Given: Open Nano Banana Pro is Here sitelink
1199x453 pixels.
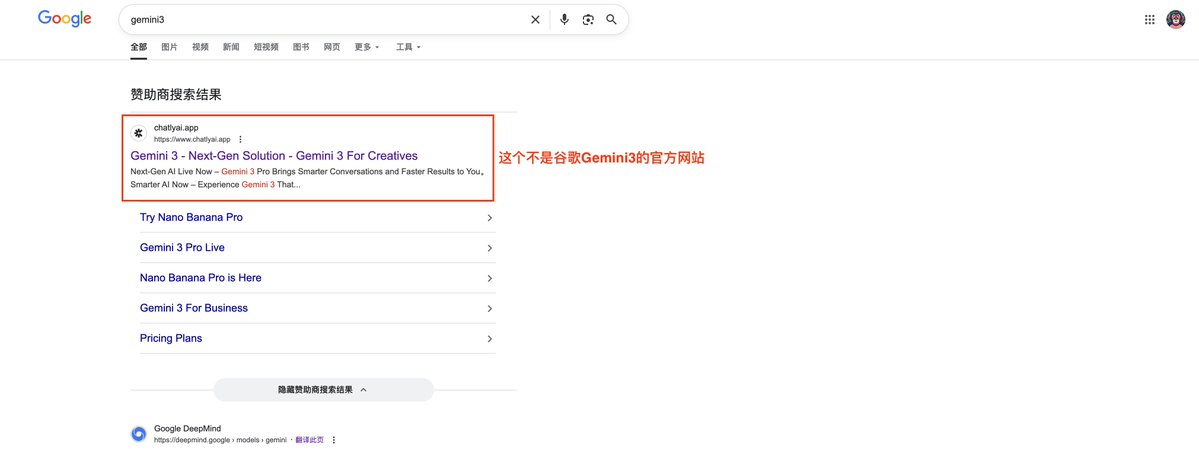Looking at the screenshot, I should 200,278.
